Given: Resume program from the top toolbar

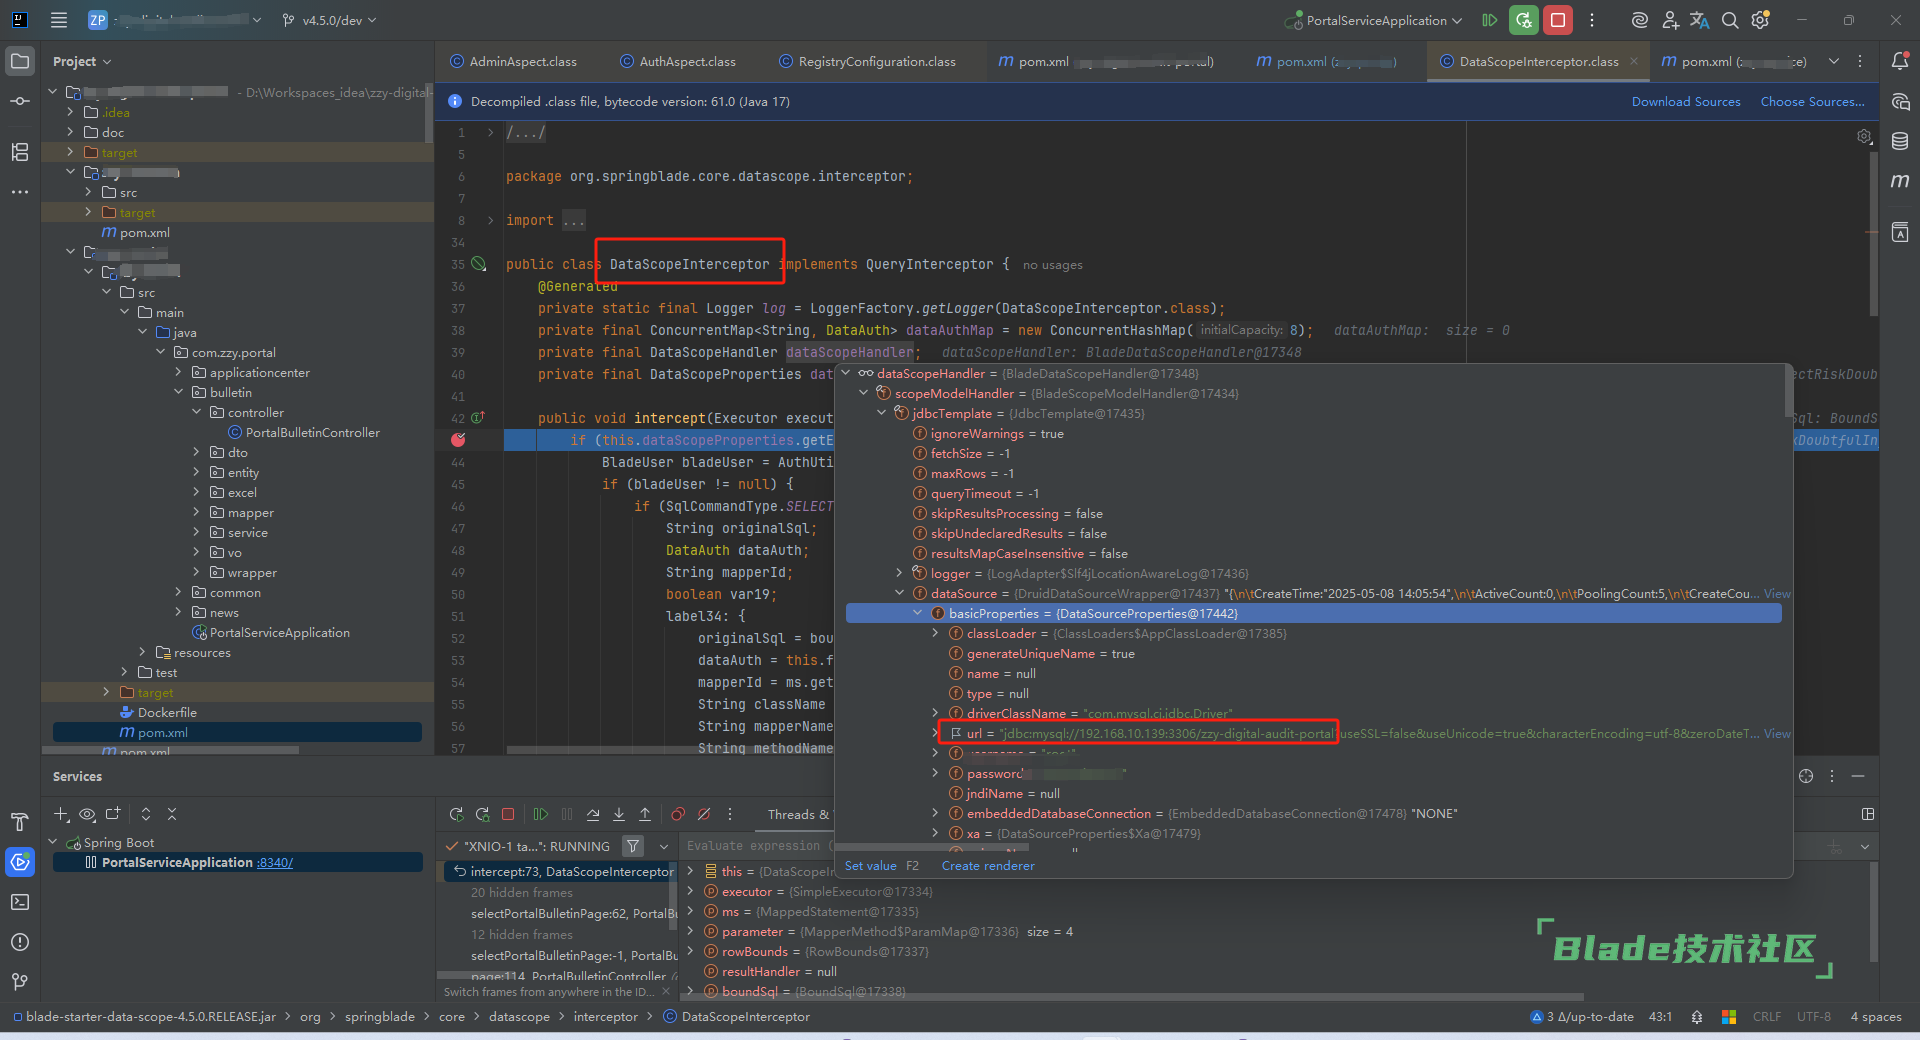Looking at the screenshot, I should (x=1490, y=20).
